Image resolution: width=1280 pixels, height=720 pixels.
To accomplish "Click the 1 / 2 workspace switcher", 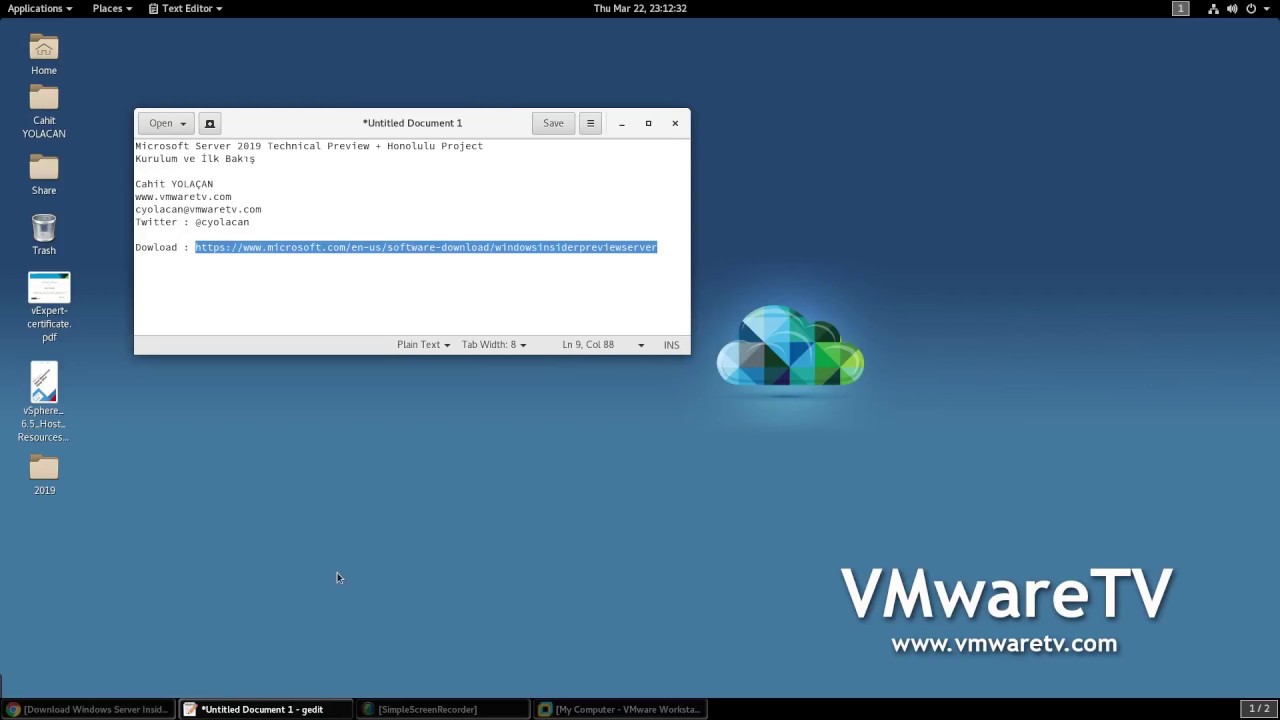I will [1259, 709].
